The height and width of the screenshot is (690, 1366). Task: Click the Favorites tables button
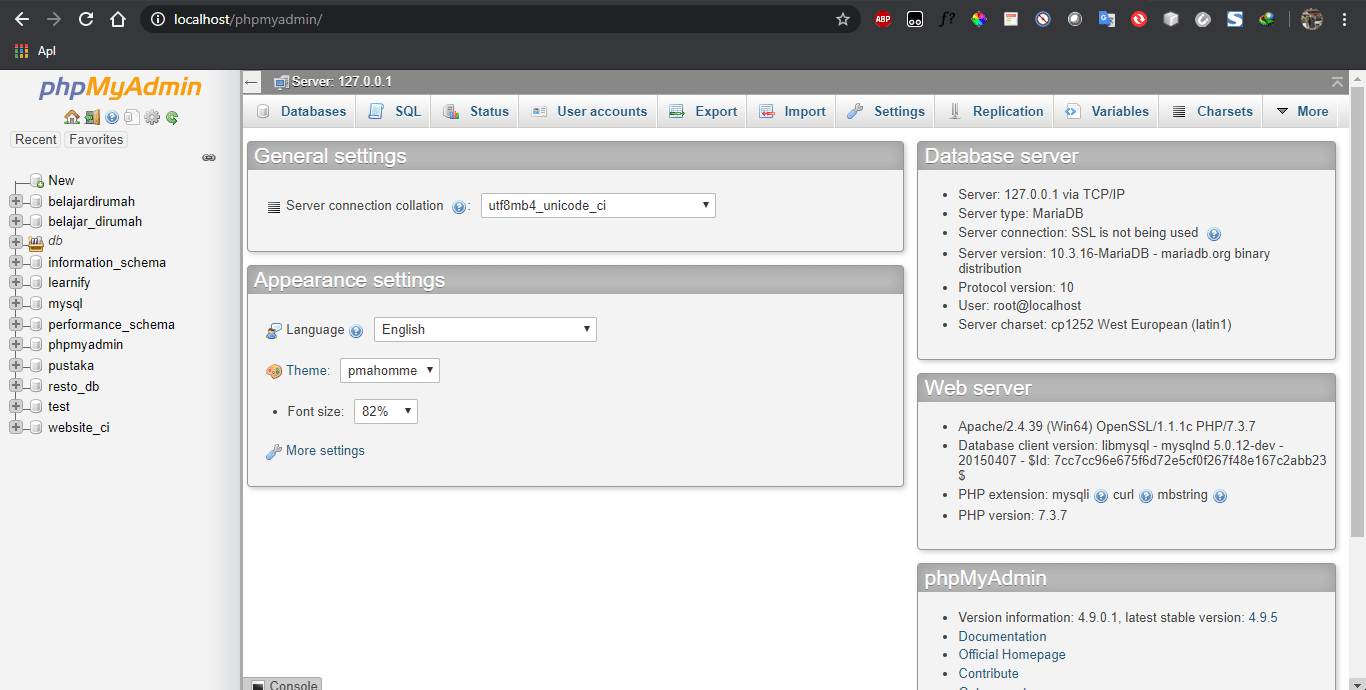(96, 140)
